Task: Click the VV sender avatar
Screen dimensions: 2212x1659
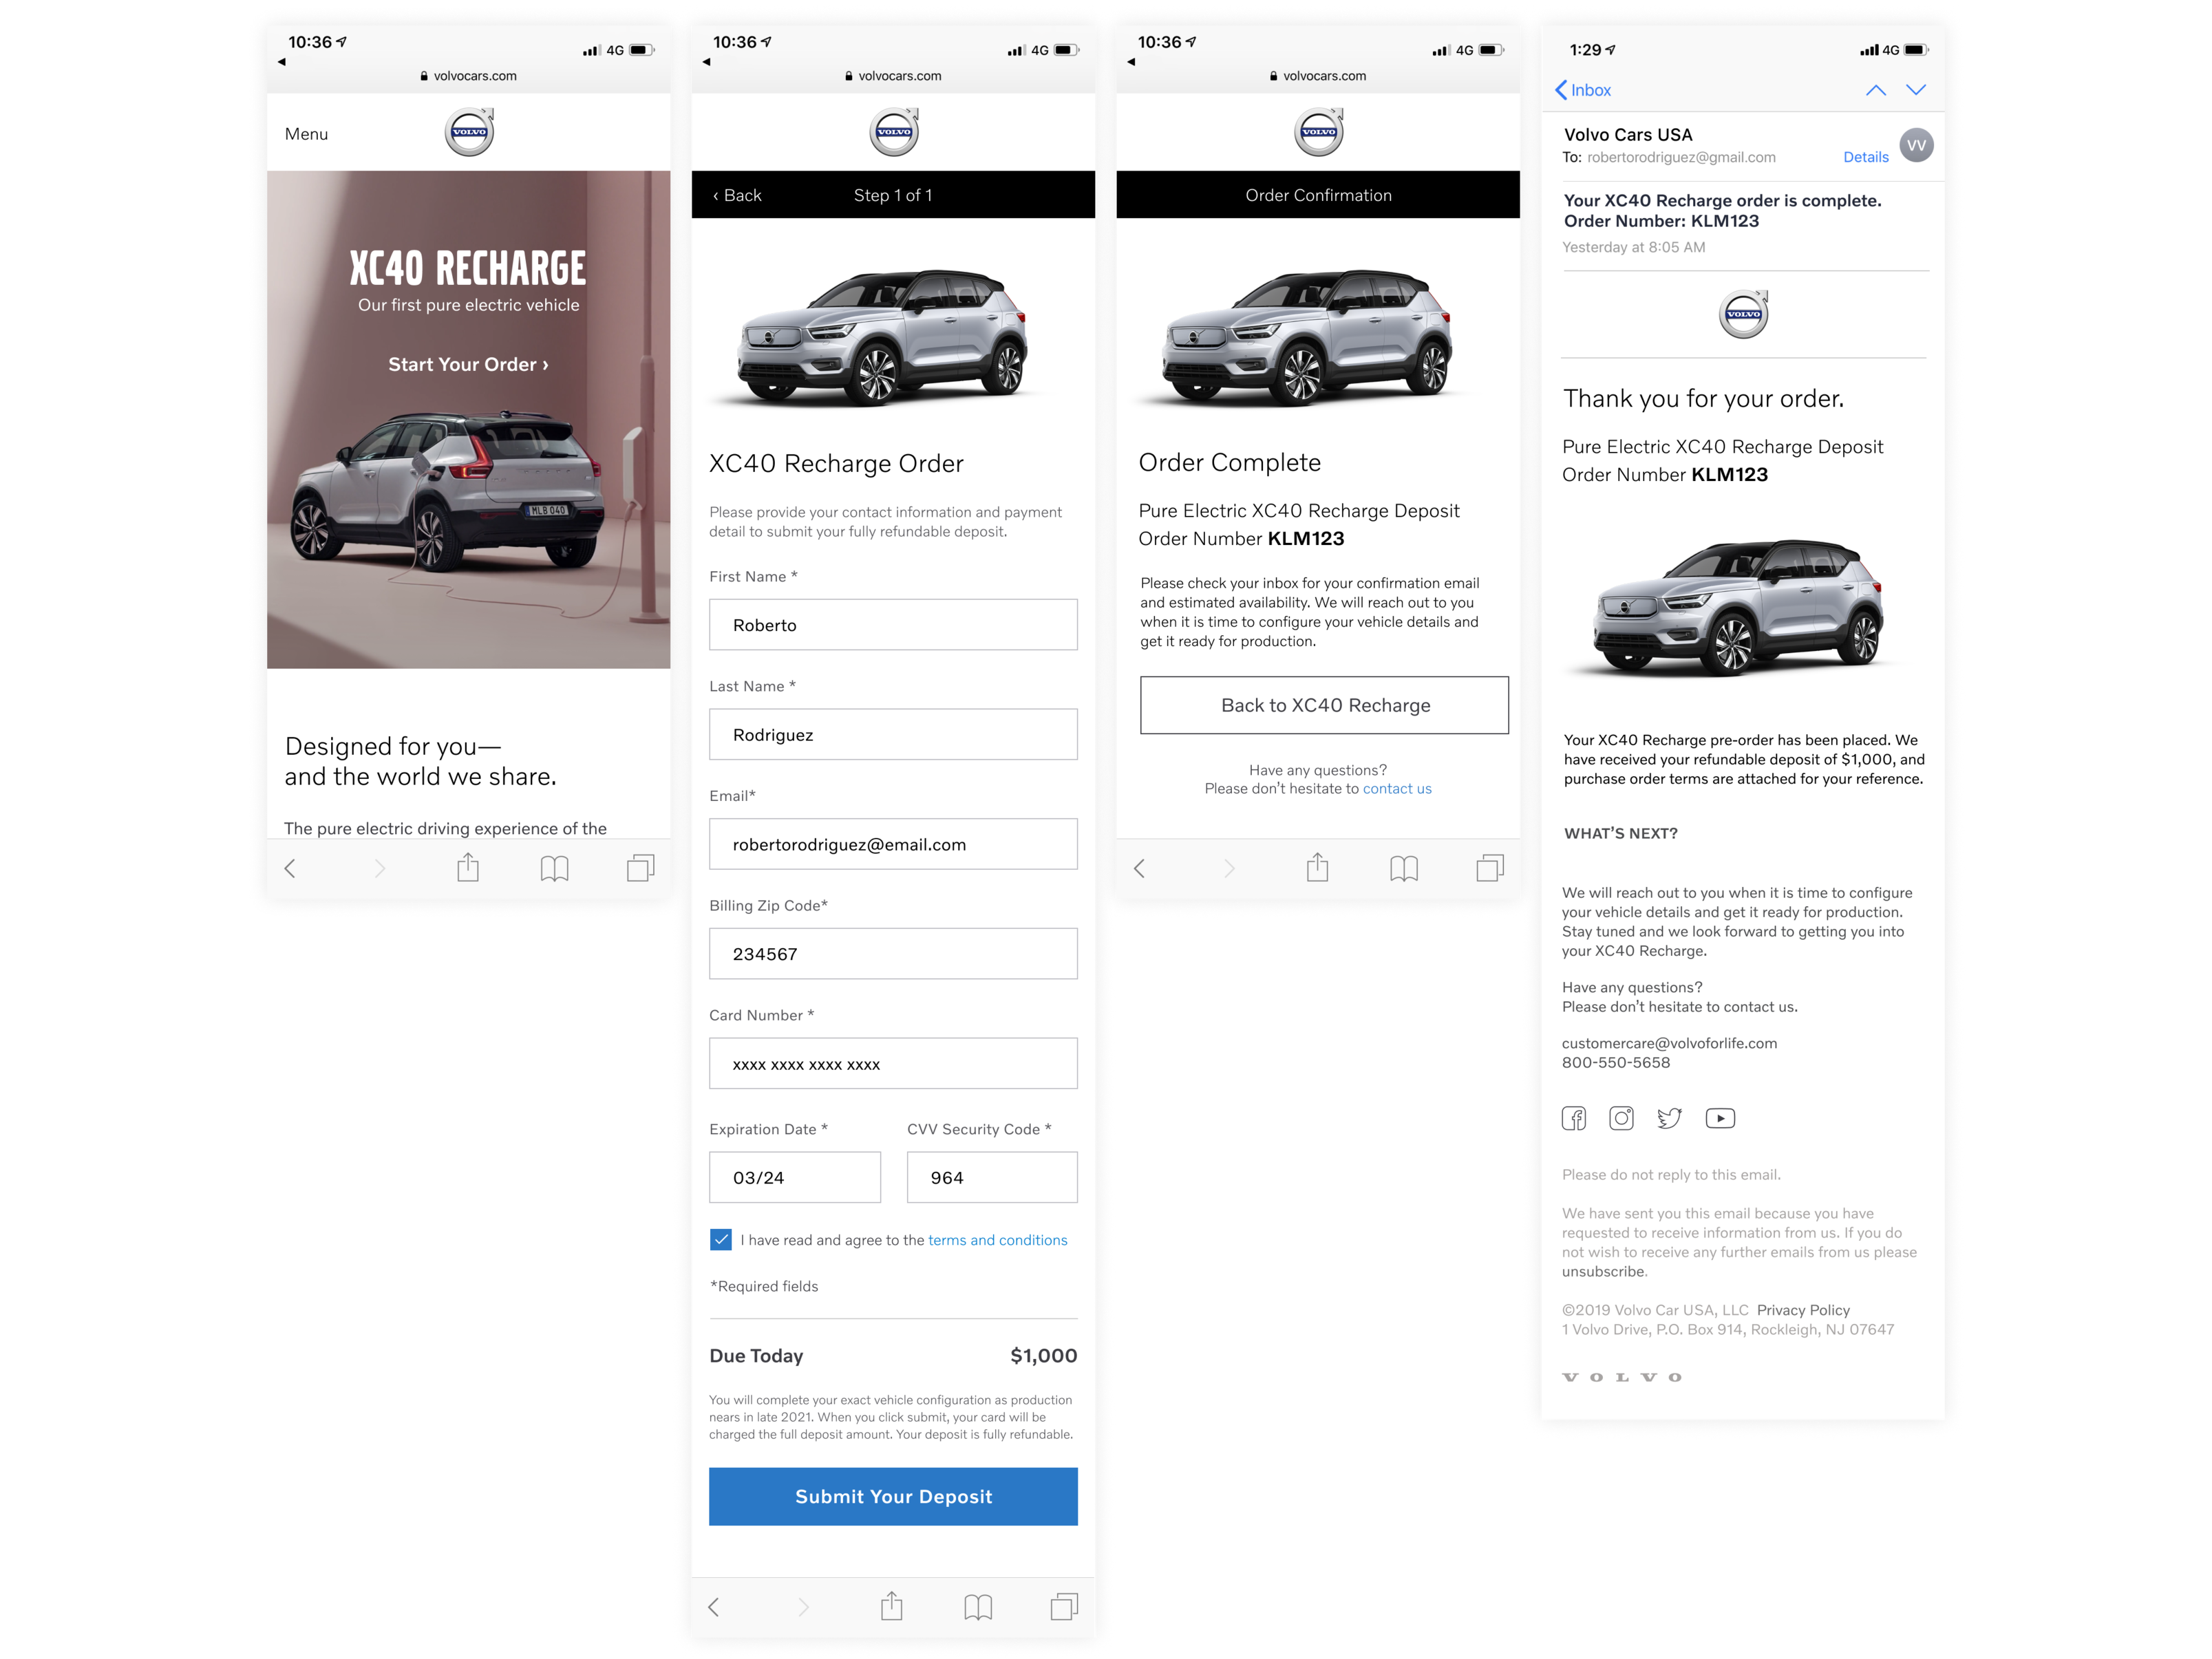Action: pyautogui.click(x=1916, y=146)
